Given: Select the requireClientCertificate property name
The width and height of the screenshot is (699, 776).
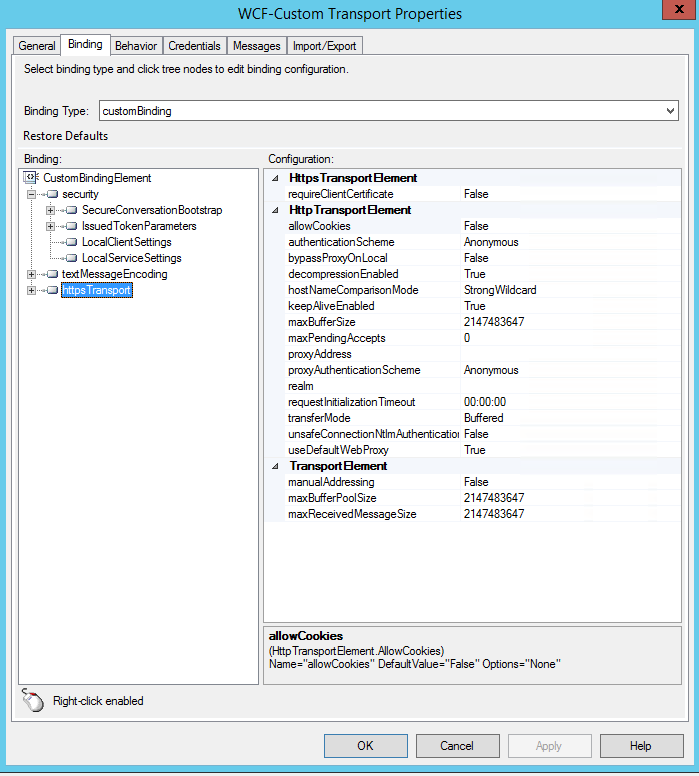Looking at the screenshot, I should point(341,194).
